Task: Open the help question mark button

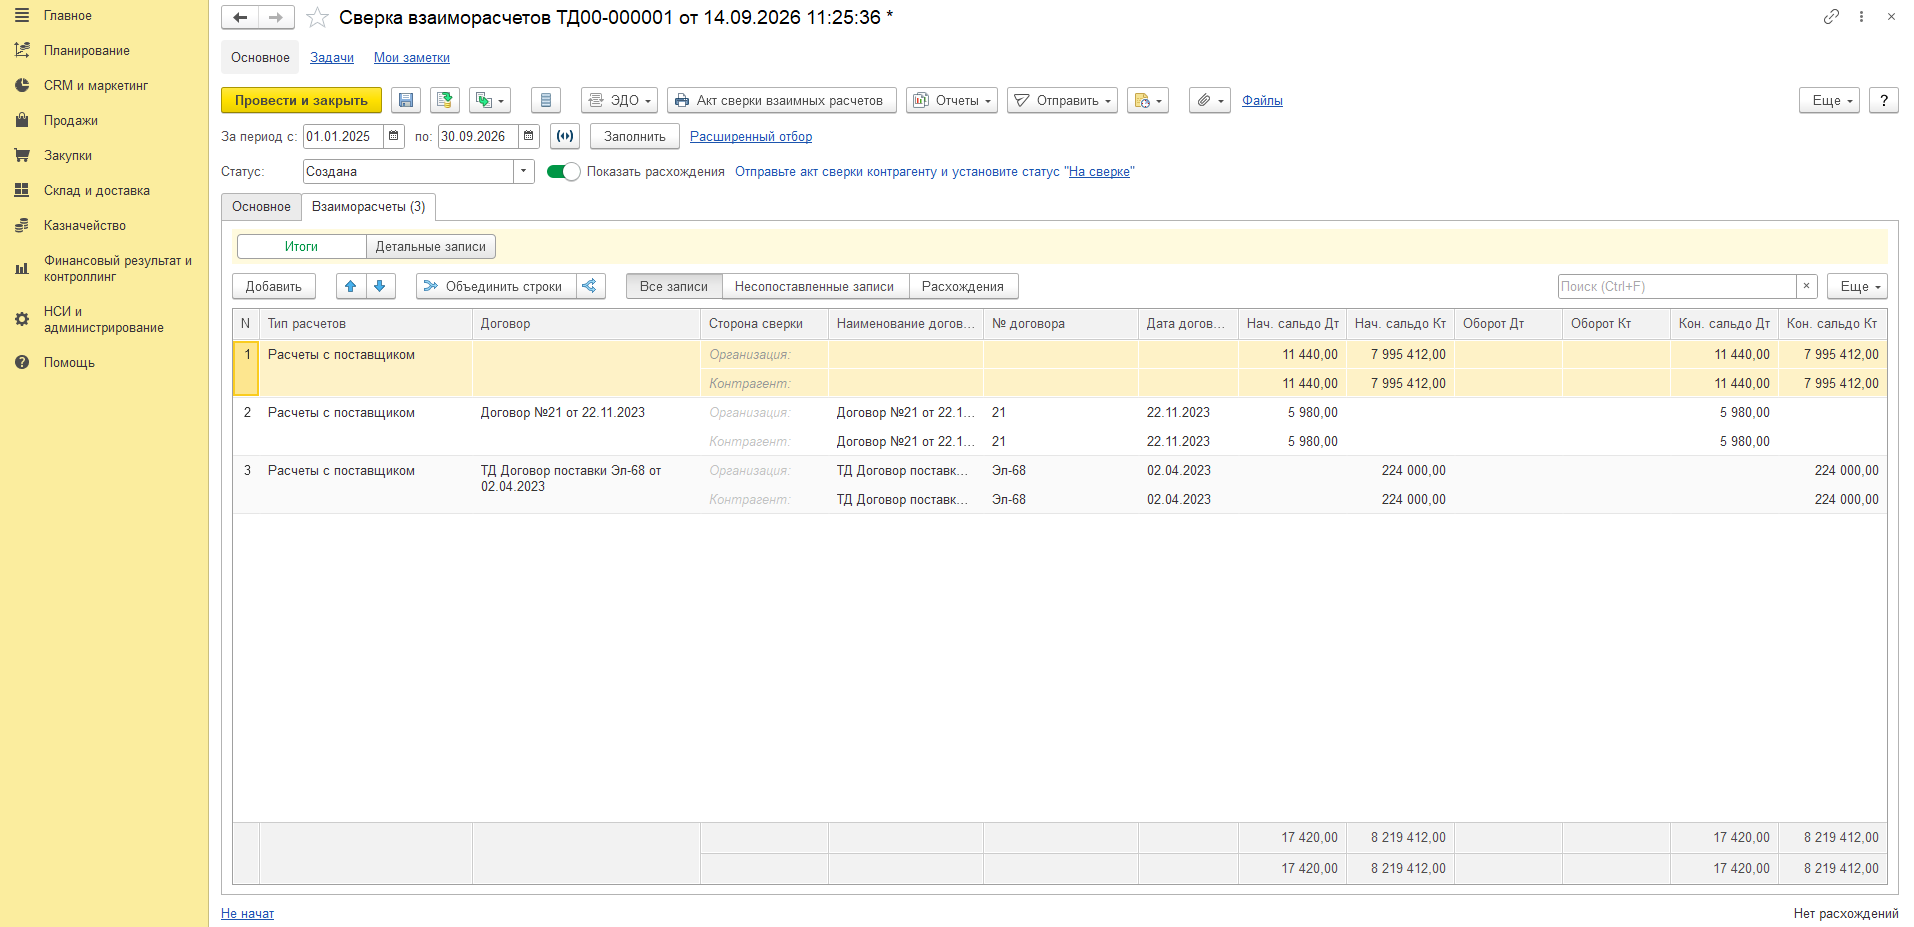Action: (x=1884, y=100)
